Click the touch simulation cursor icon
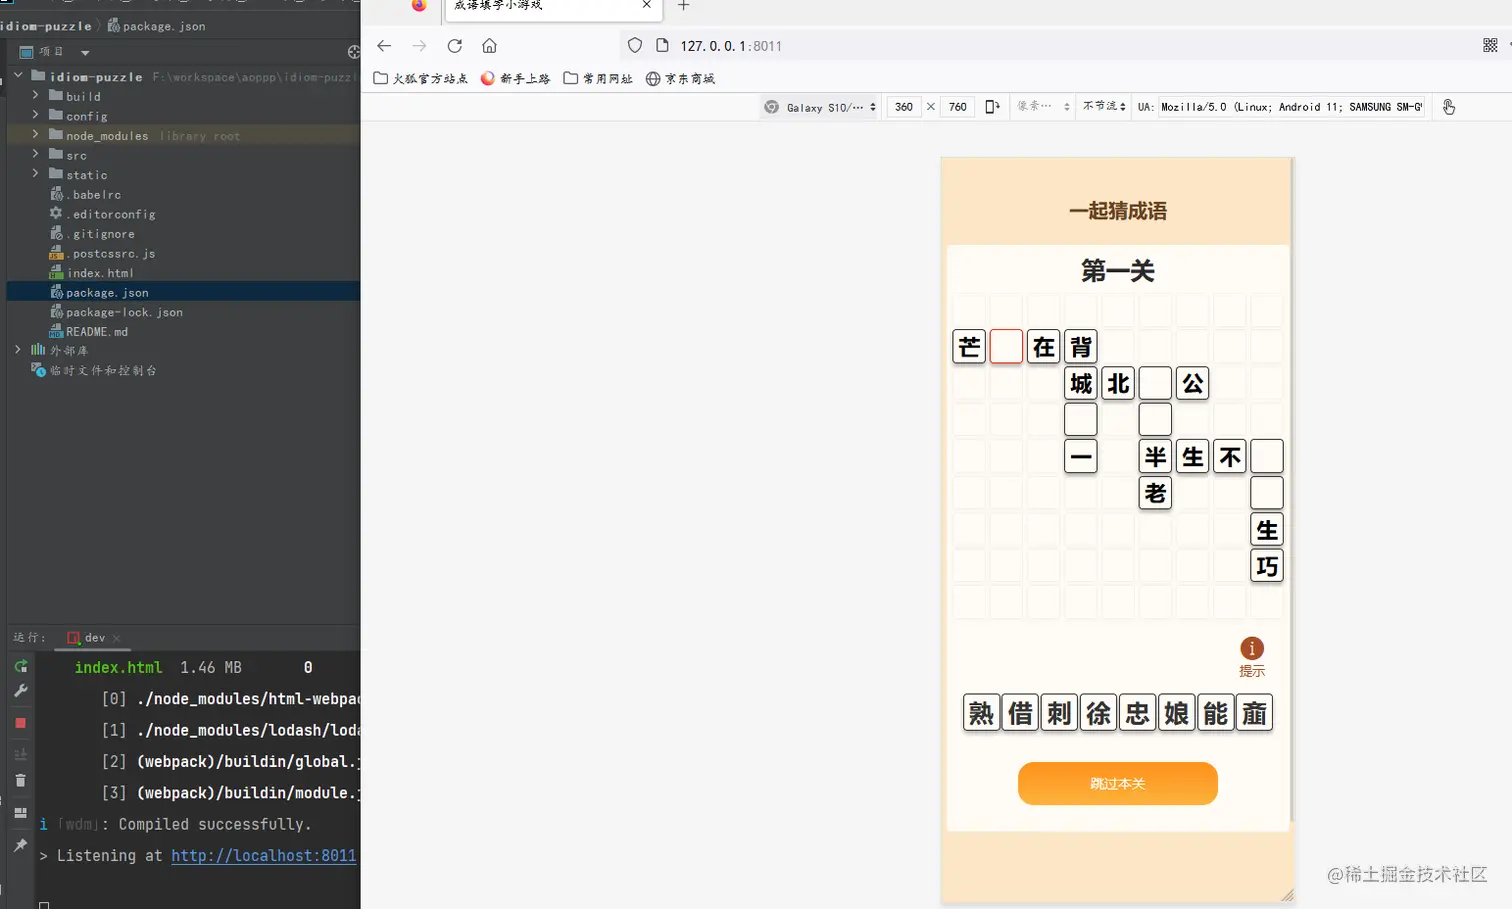This screenshot has height=909, width=1512. tap(1448, 106)
